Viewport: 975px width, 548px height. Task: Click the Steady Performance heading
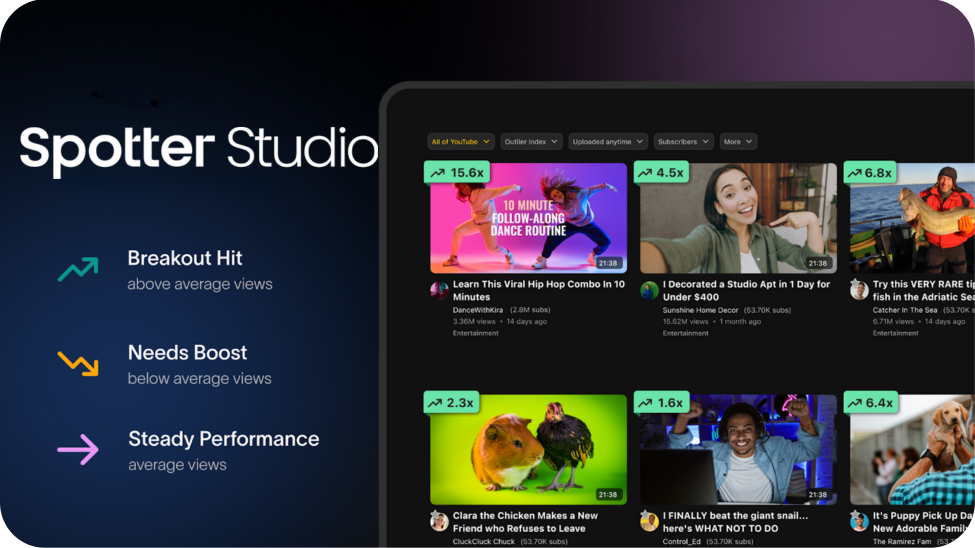pos(224,439)
